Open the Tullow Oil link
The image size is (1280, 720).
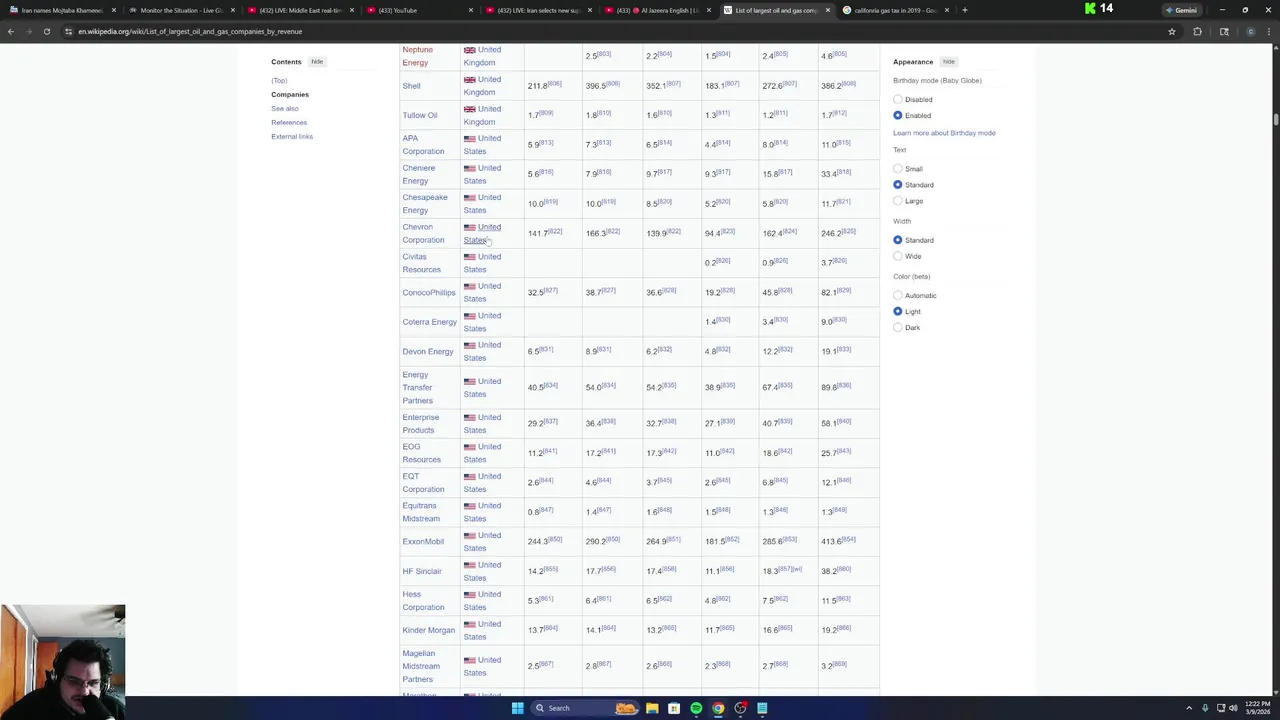[420, 115]
